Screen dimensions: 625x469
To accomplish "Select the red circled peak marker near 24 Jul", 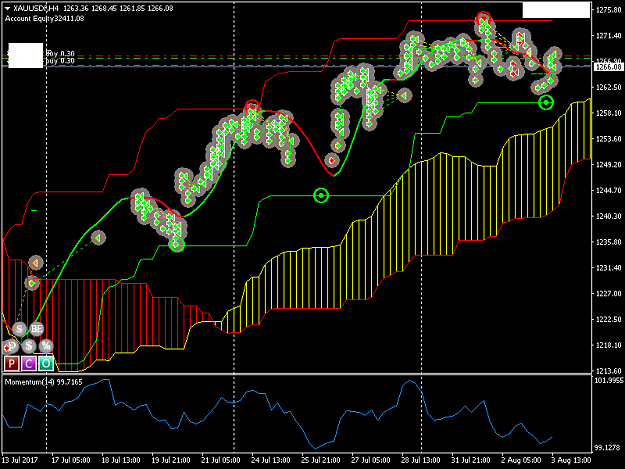I will click(x=252, y=107).
